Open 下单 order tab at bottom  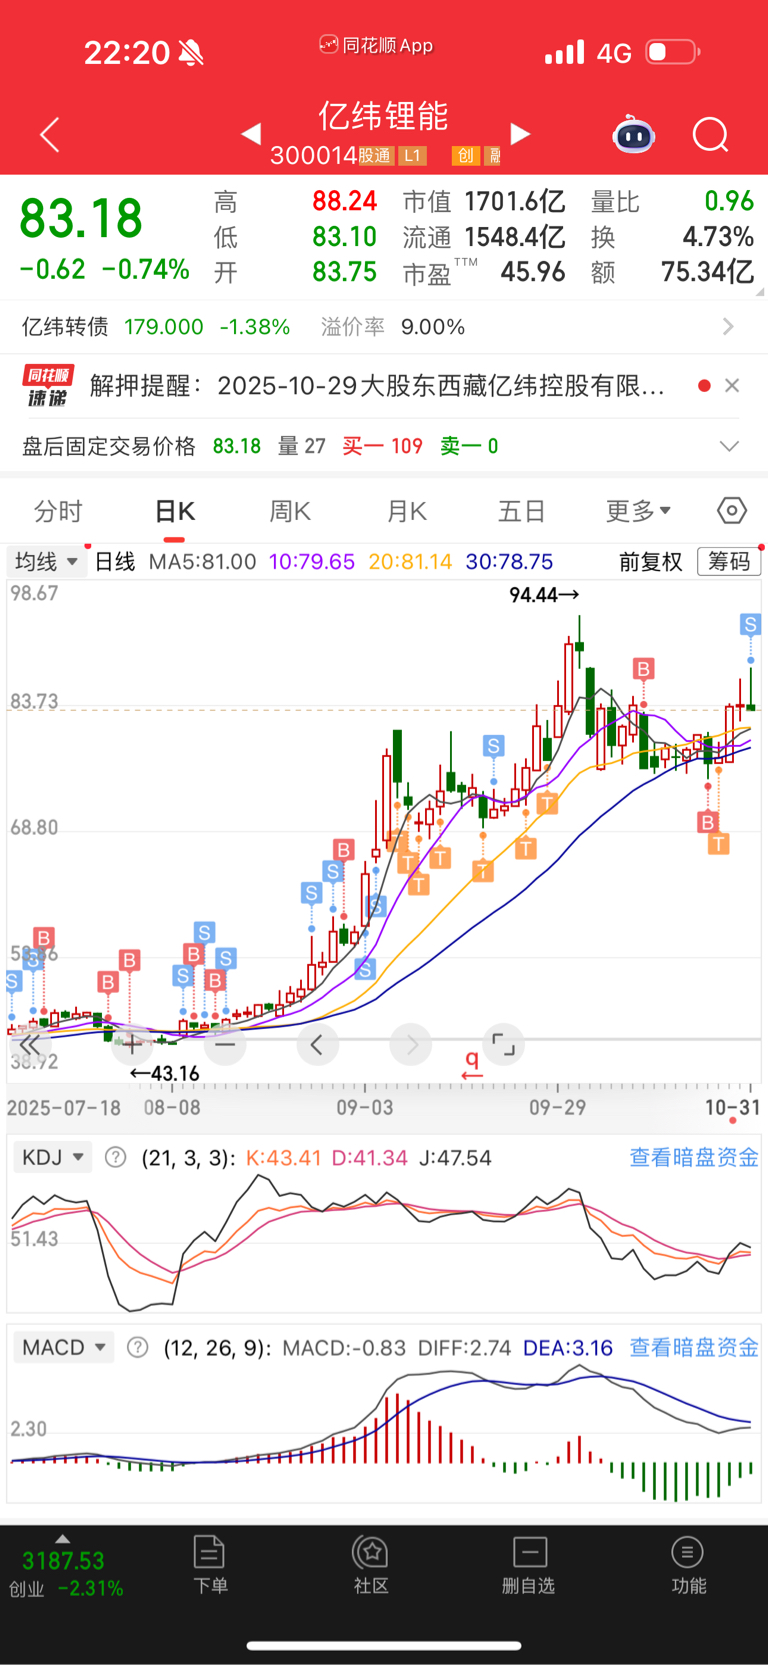click(210, 1565)
